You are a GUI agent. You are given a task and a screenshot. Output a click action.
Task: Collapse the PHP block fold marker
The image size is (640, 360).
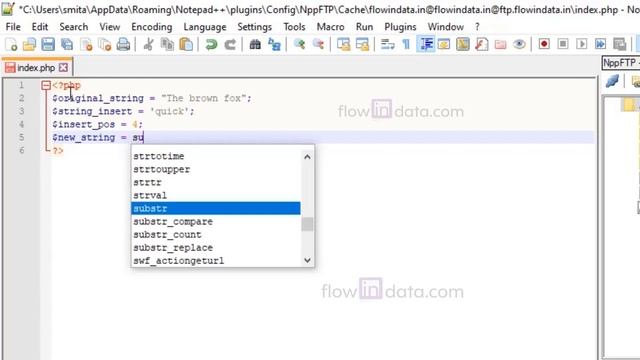46,85
